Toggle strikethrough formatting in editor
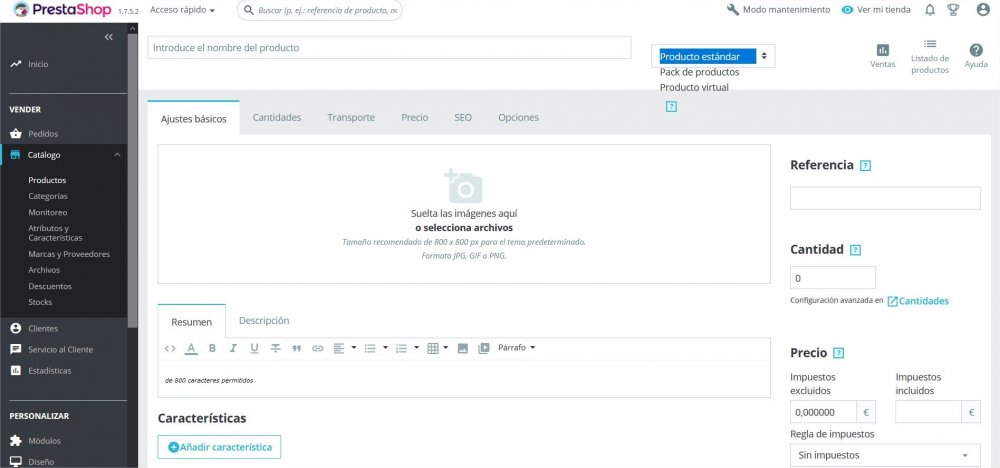1000x468 pixels. coord(276,348)
